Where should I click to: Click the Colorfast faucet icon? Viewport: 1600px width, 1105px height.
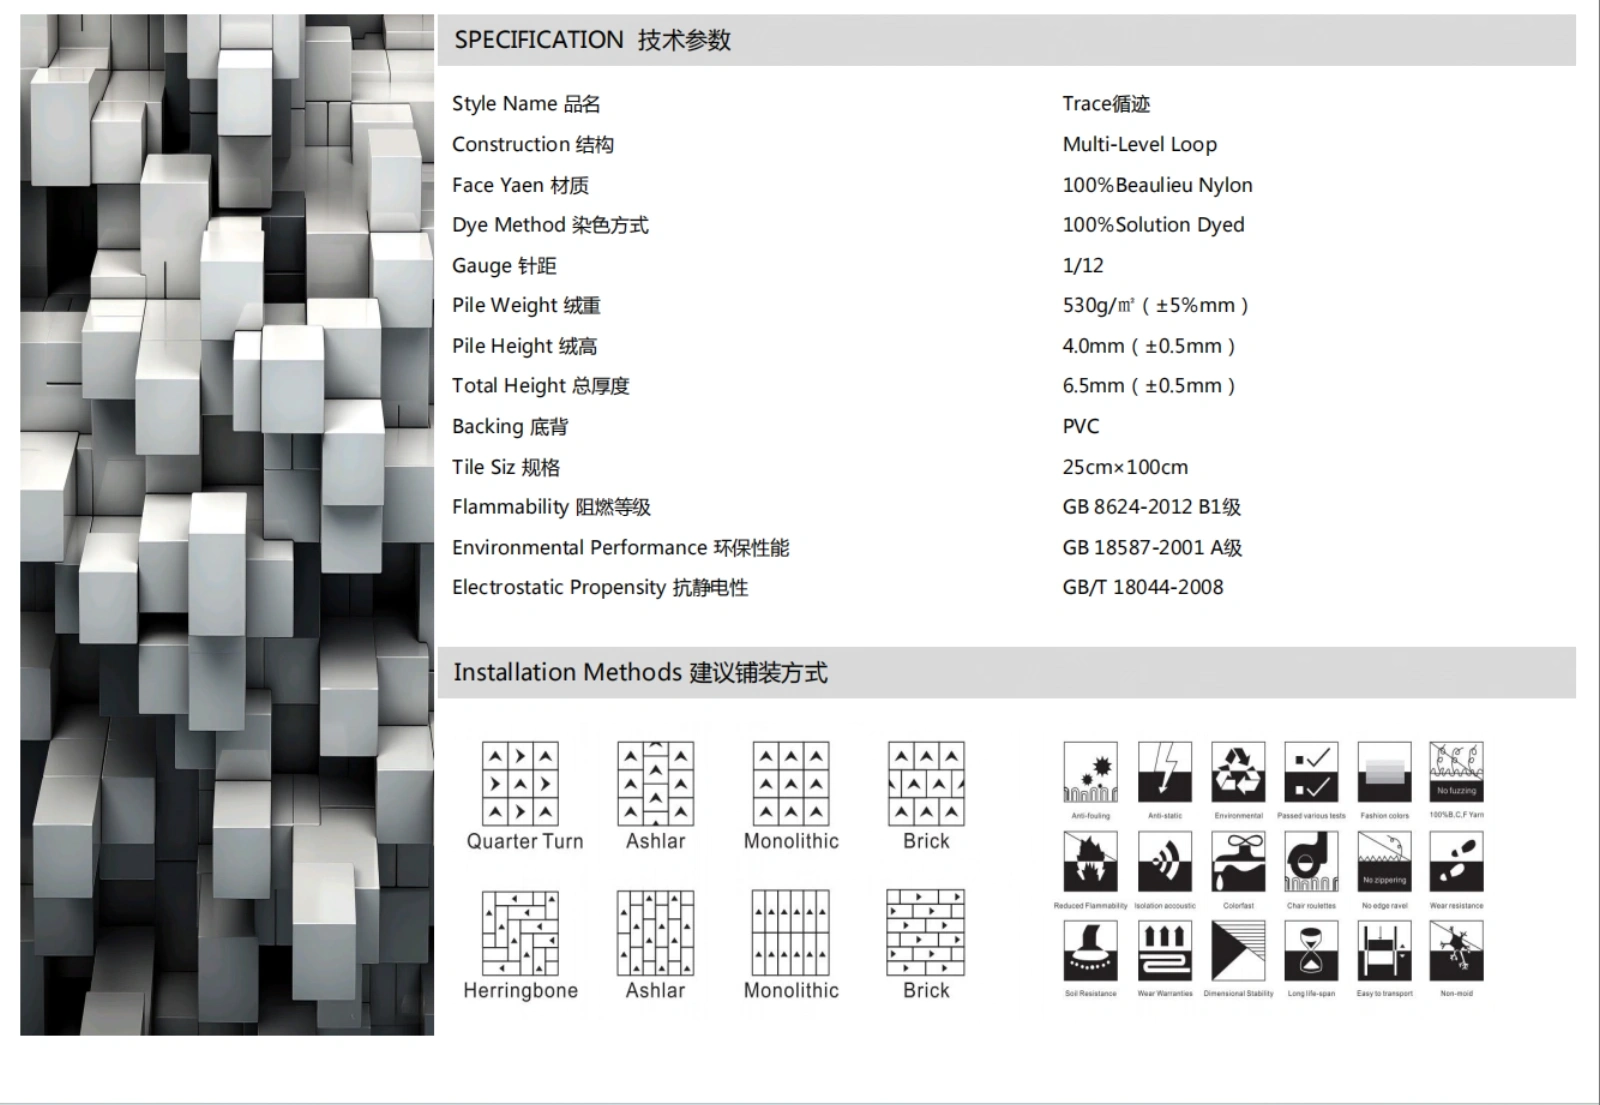(1238, 862)
